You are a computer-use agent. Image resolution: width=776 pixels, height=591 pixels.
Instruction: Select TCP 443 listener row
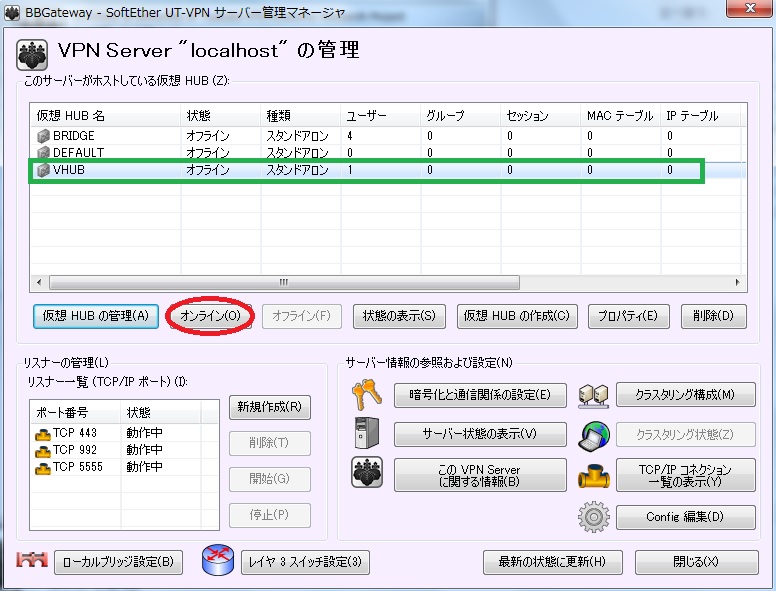[x=125, y=433]
